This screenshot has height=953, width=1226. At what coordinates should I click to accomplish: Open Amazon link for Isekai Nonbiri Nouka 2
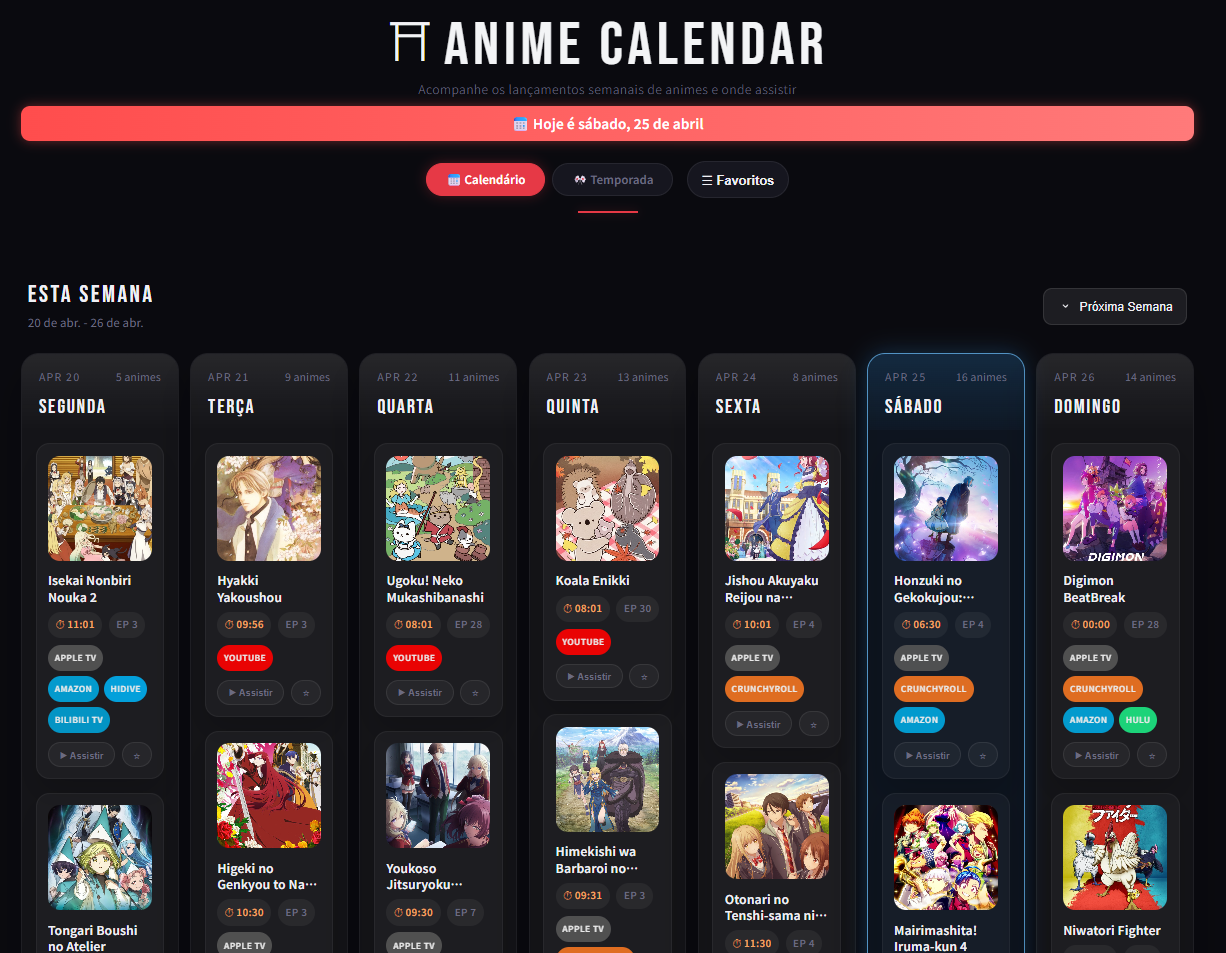(x=73, y=689)
